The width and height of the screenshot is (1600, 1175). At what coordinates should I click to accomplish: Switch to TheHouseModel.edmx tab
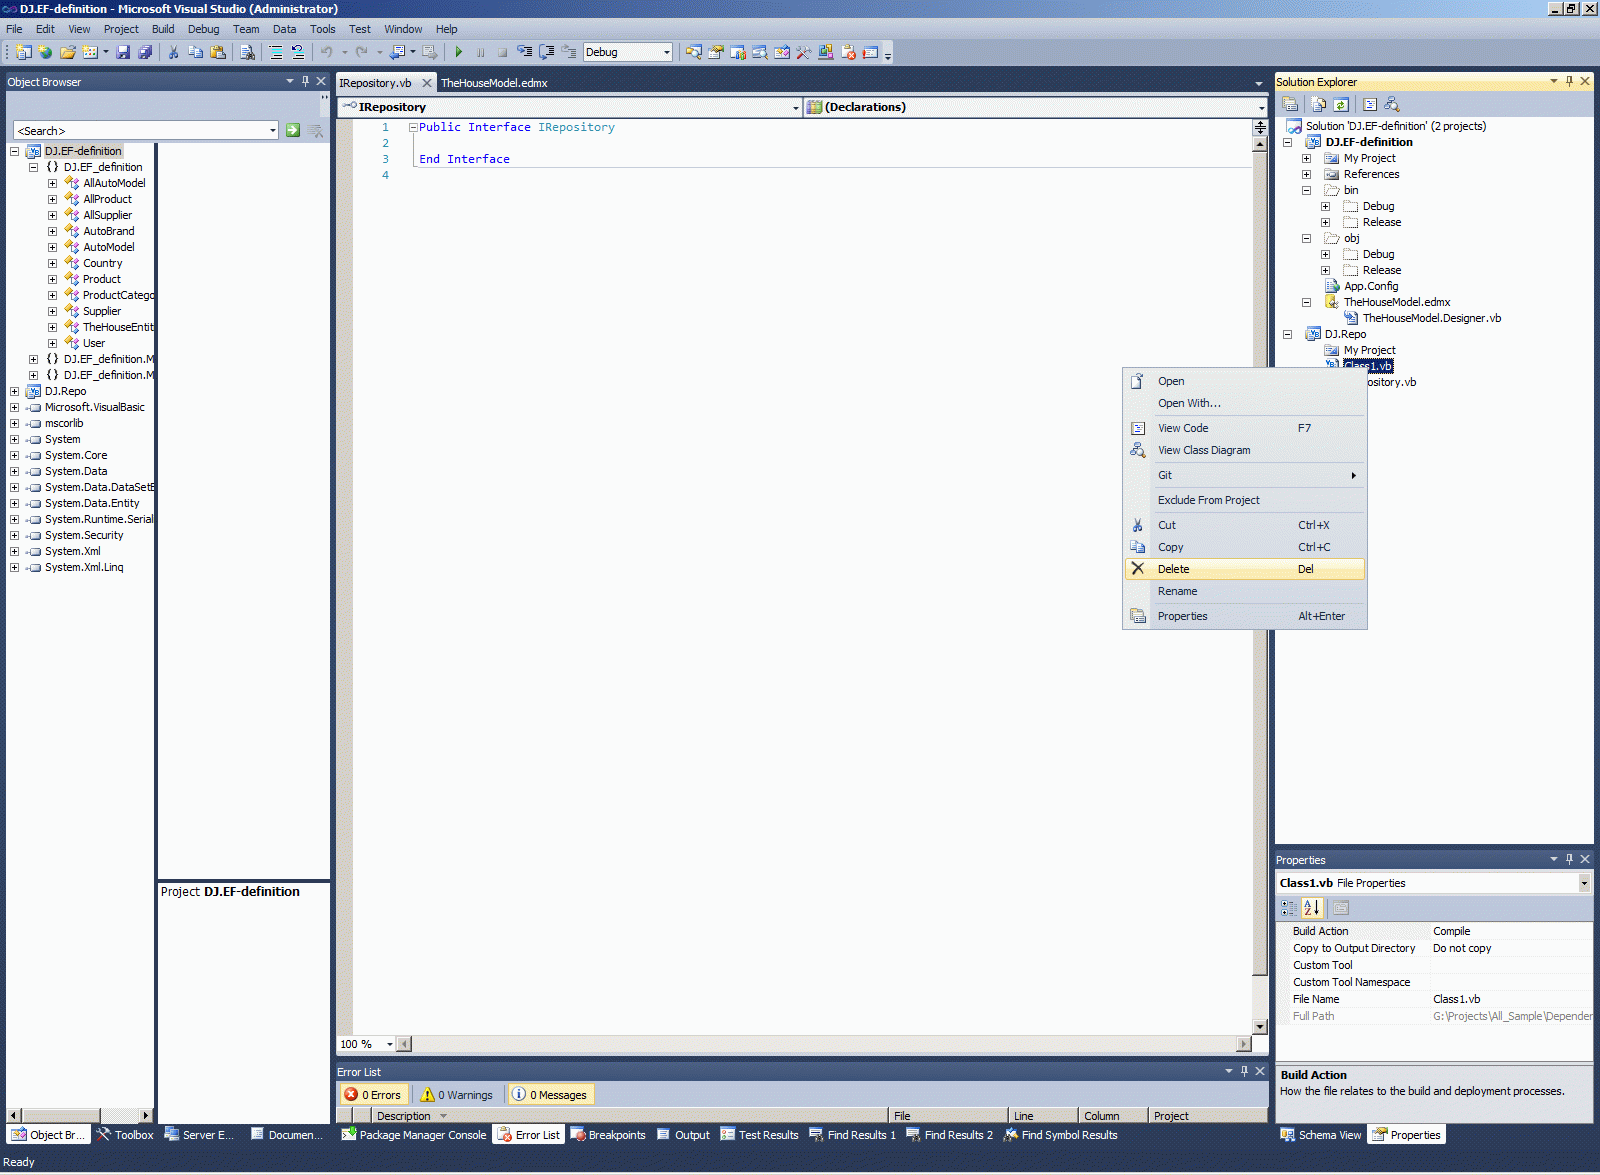pos(494,83)
